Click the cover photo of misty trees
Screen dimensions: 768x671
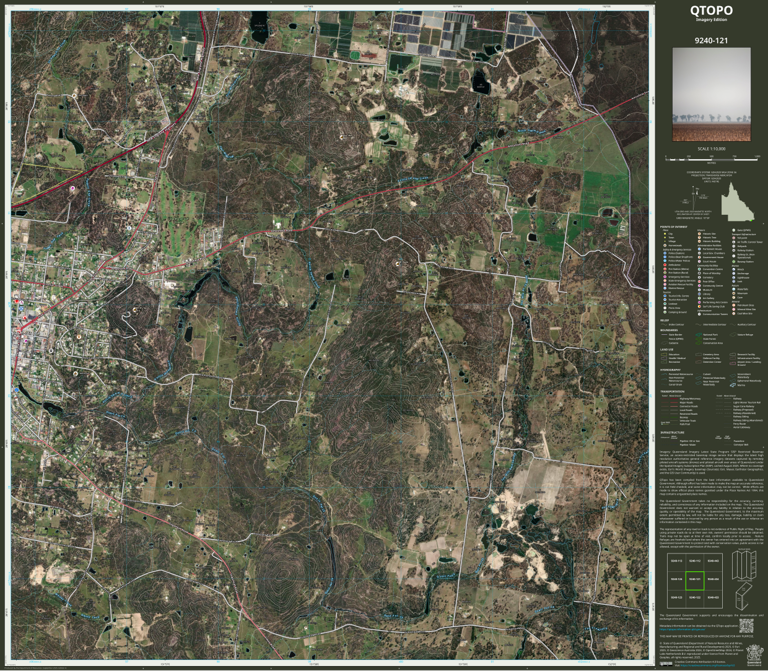[712, 94]
